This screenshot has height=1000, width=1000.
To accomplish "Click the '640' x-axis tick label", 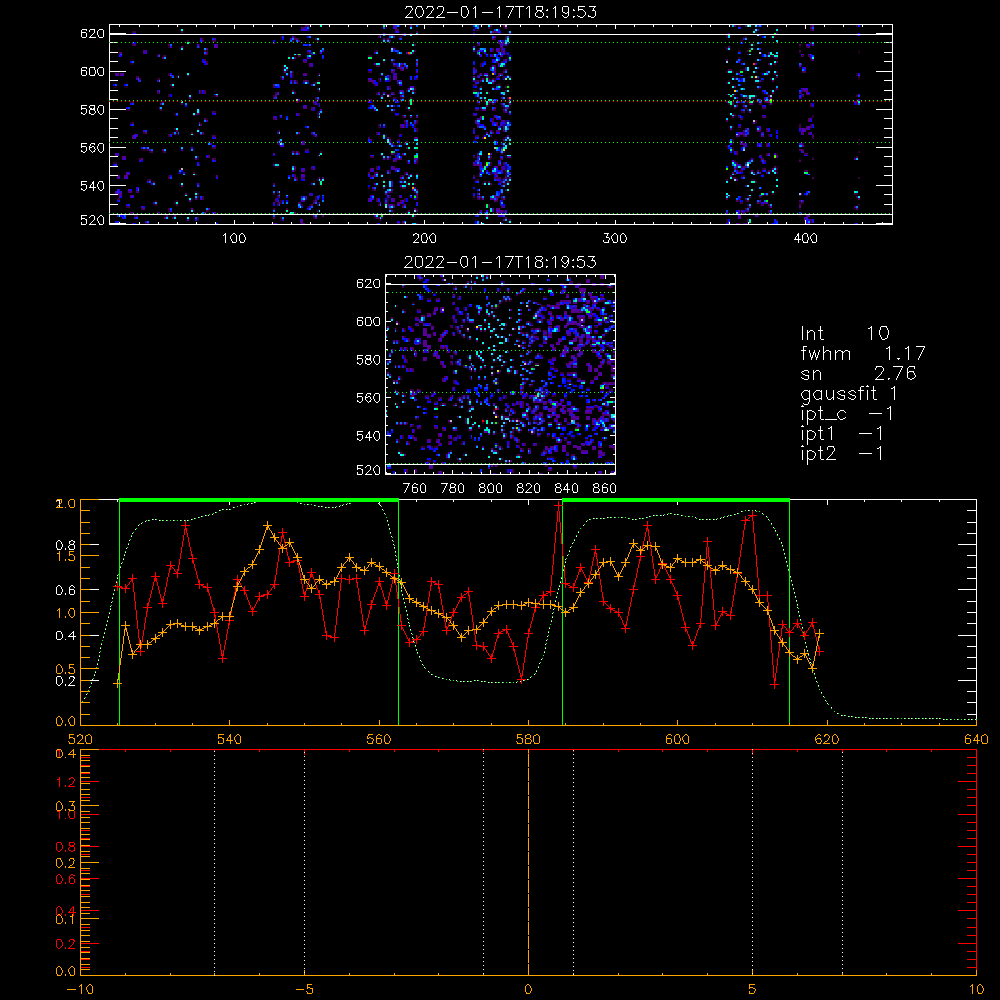I will 976,739.
